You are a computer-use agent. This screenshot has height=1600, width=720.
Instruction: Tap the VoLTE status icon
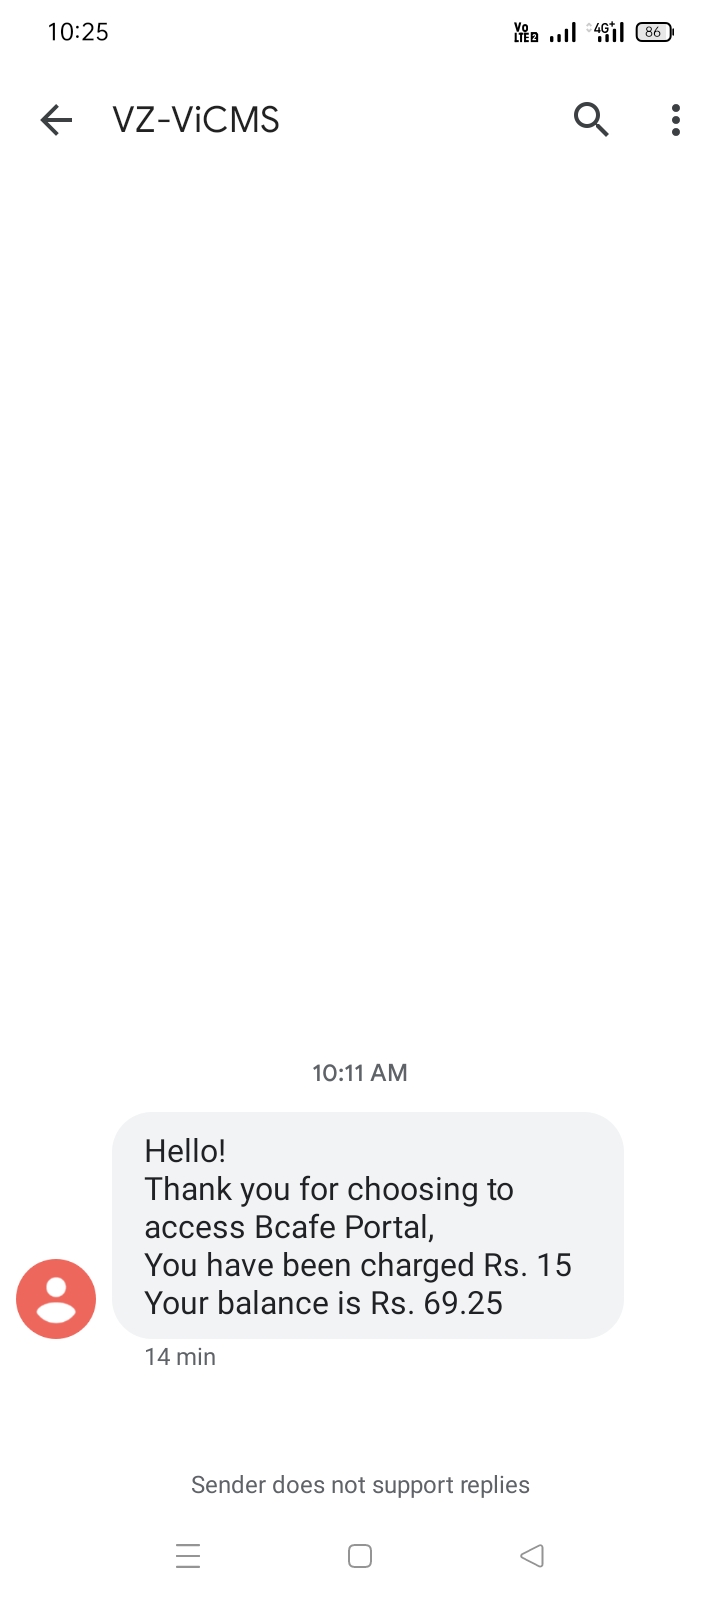tap(526, 32)
